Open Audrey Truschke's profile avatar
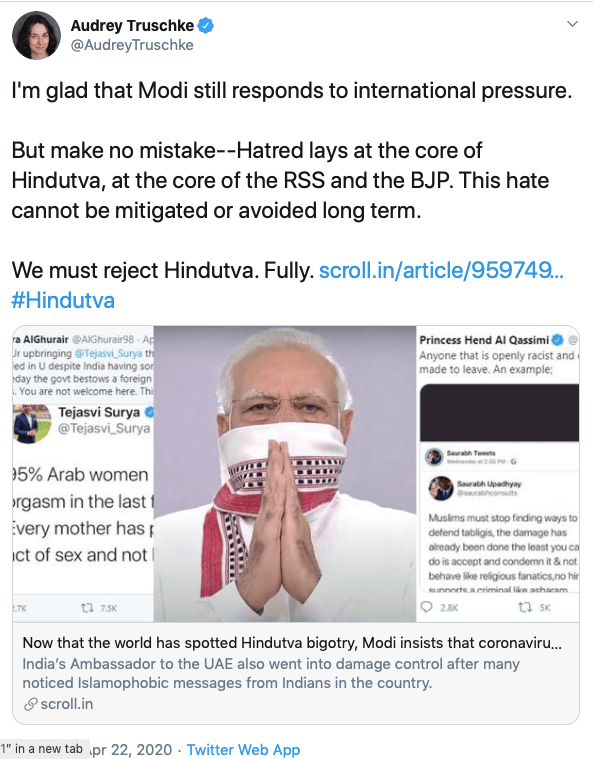Screen dimensions: 593x759 pos(36,35)
